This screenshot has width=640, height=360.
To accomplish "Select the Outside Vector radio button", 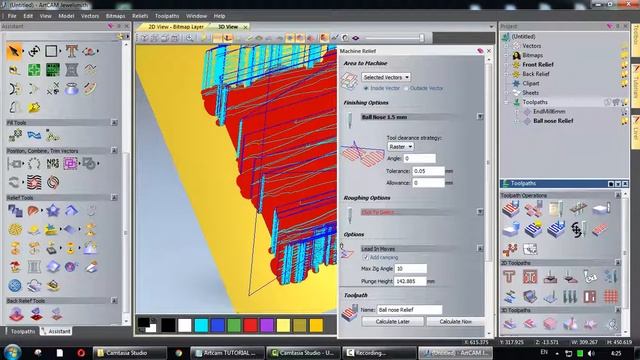I will (406, 88).
